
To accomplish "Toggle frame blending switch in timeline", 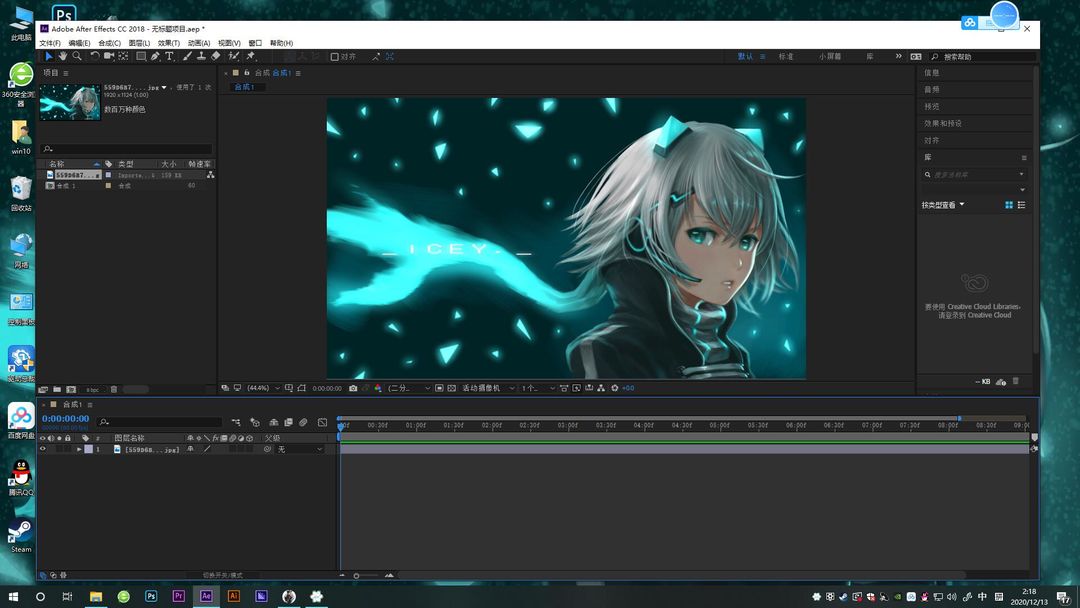I will tap(289, 422).
